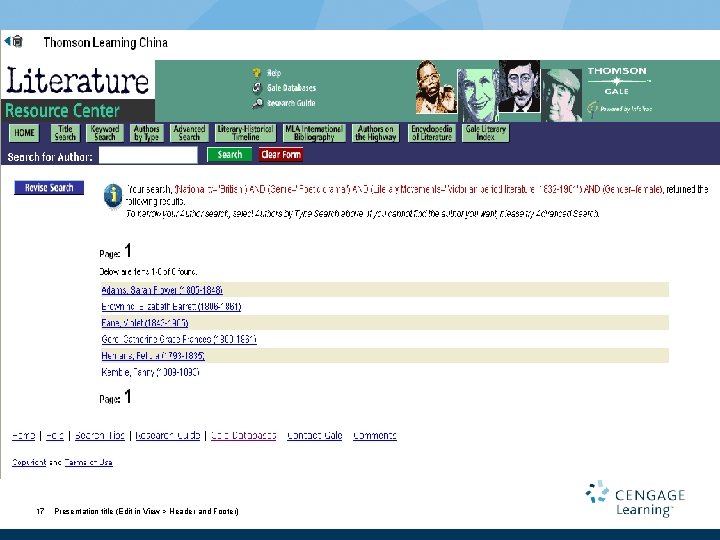Open Encyclopedia of Literature tab
The image size is (720, 540).
[x=432, y=133]
